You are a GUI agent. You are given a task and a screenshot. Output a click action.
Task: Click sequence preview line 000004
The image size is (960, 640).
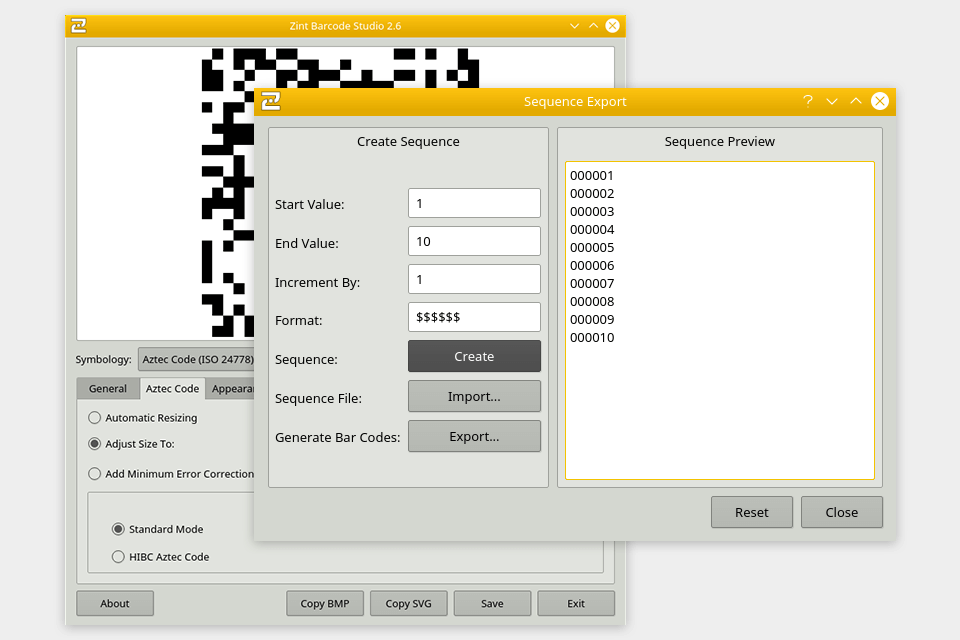(x=591, y=230)
